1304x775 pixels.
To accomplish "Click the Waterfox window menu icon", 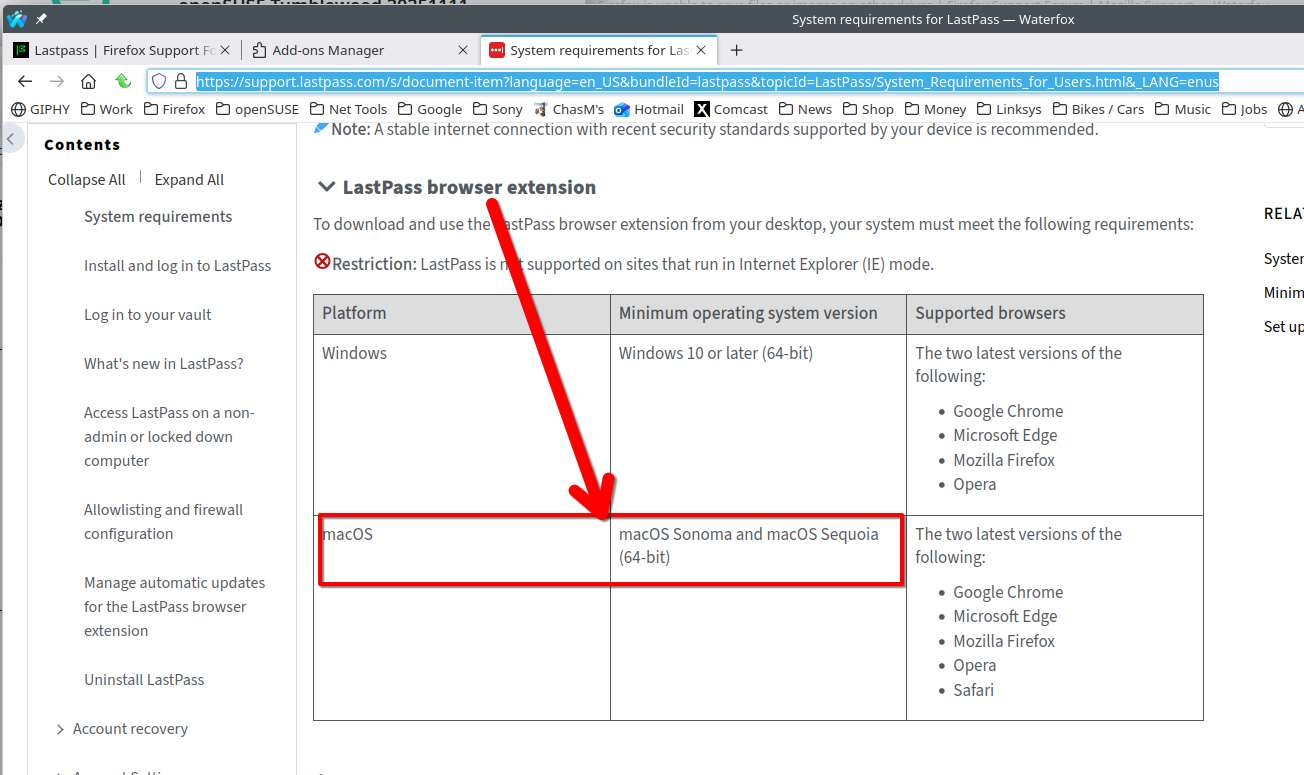I will [x=17, y=19].
